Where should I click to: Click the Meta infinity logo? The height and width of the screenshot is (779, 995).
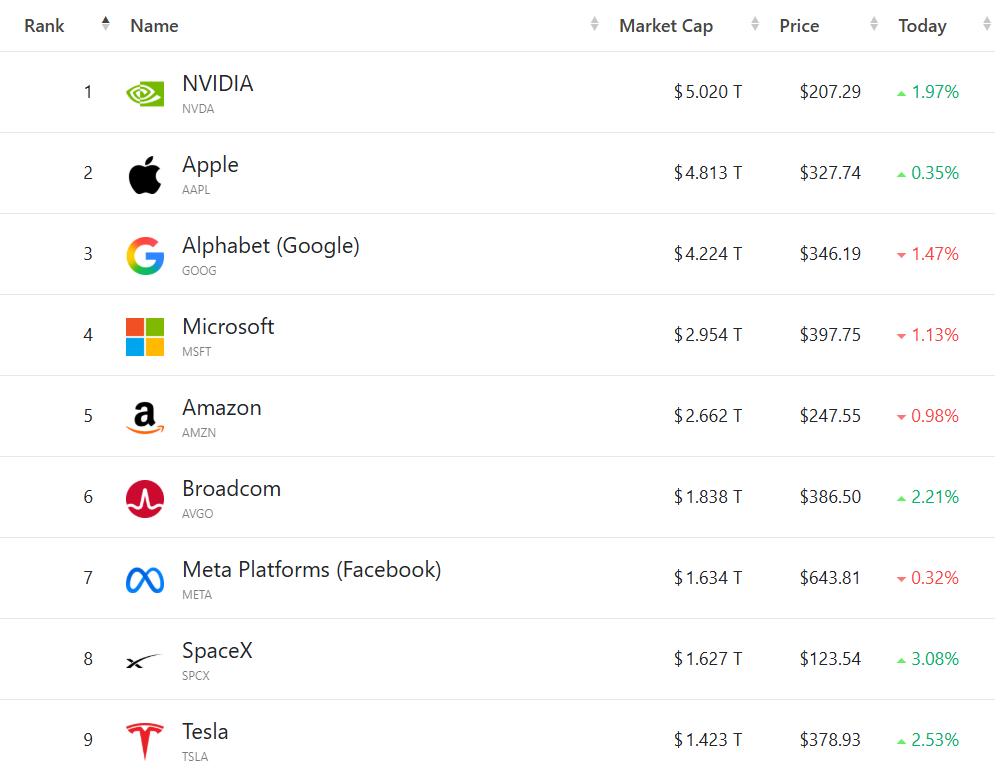click(145, 580)
